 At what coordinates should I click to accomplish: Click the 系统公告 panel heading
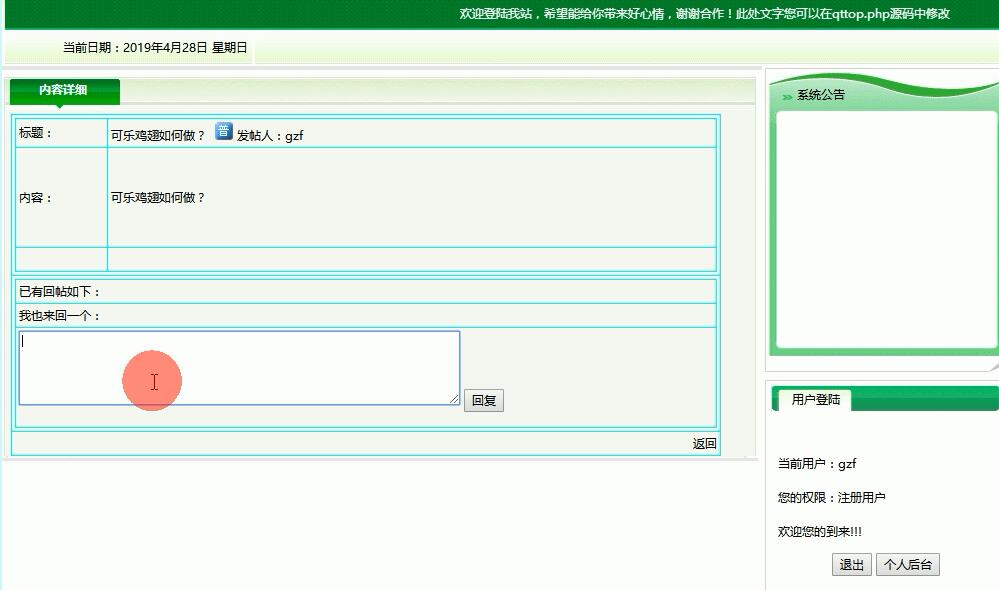[821, 95]
